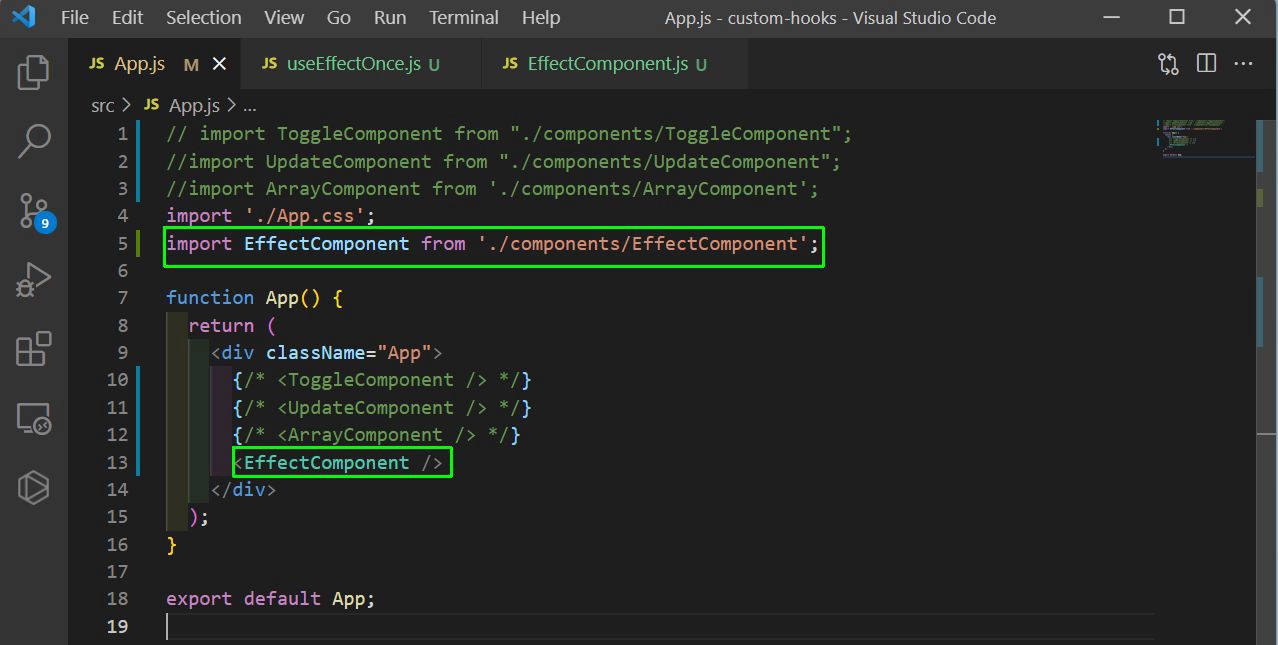Open the bottom activity bar play icon

(x=34, y=487)
